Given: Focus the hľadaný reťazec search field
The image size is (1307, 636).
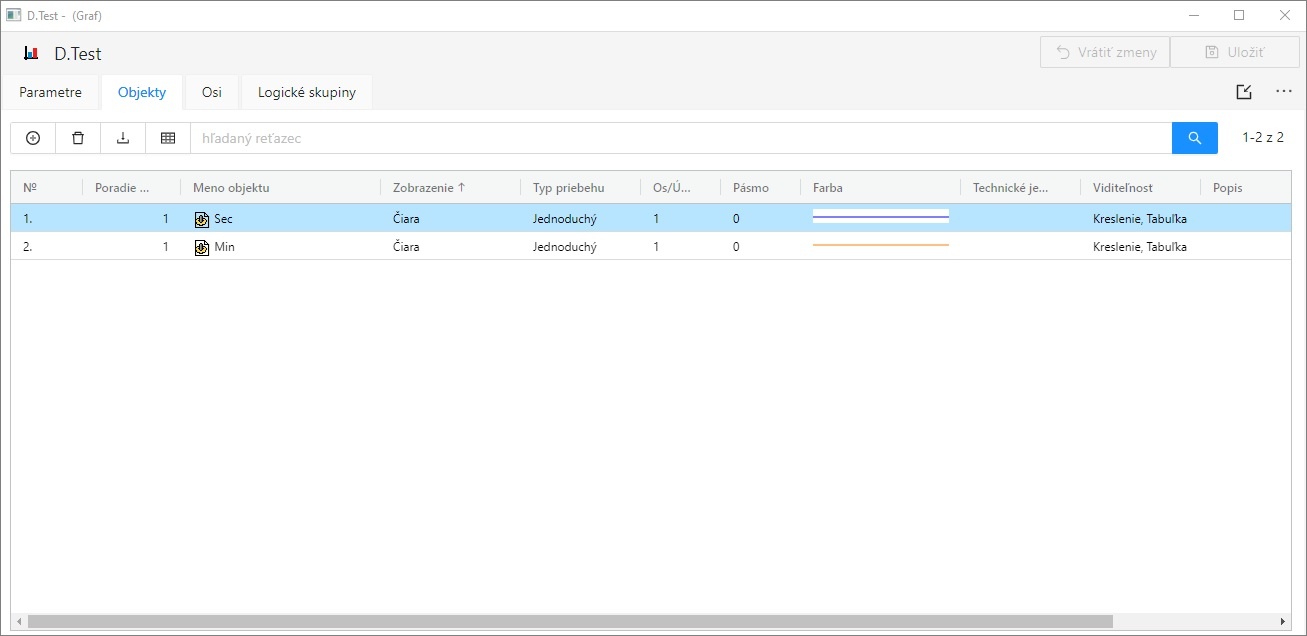Looking at the screenshot, I should pos(680,138).
